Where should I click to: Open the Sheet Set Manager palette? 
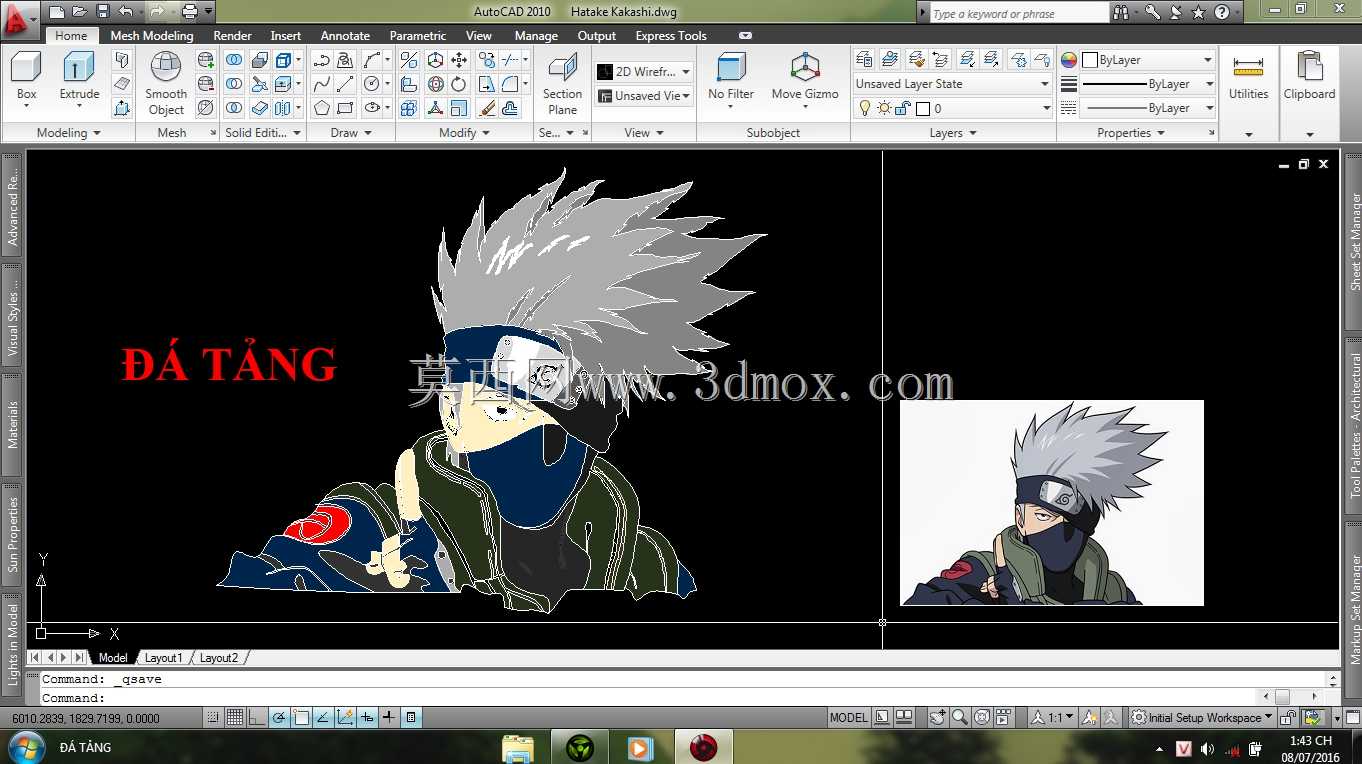tap(1355, 241)
